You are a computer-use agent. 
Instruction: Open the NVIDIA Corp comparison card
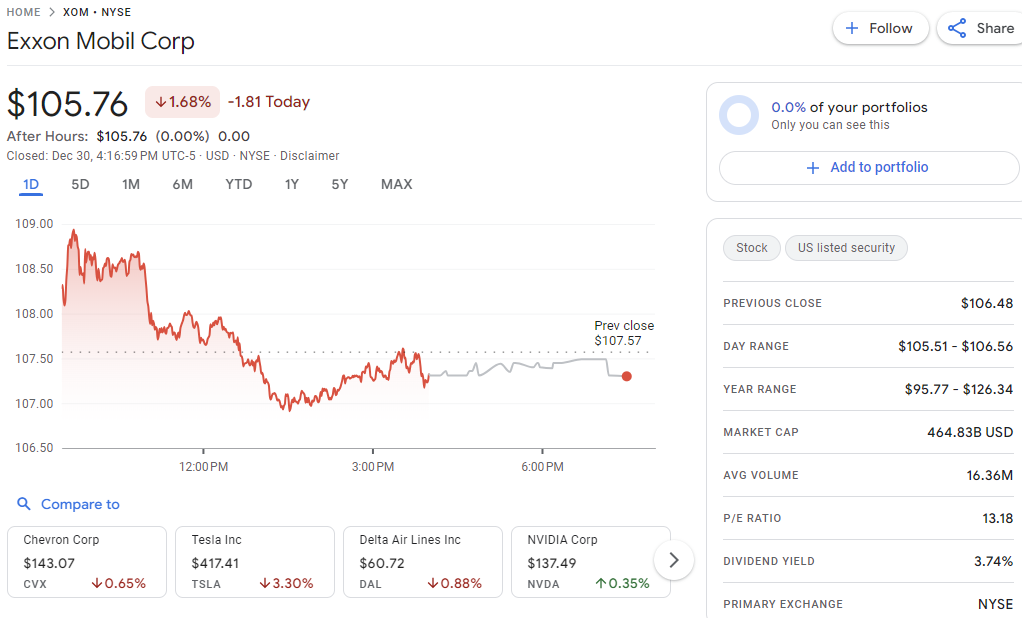pos(591,562)
